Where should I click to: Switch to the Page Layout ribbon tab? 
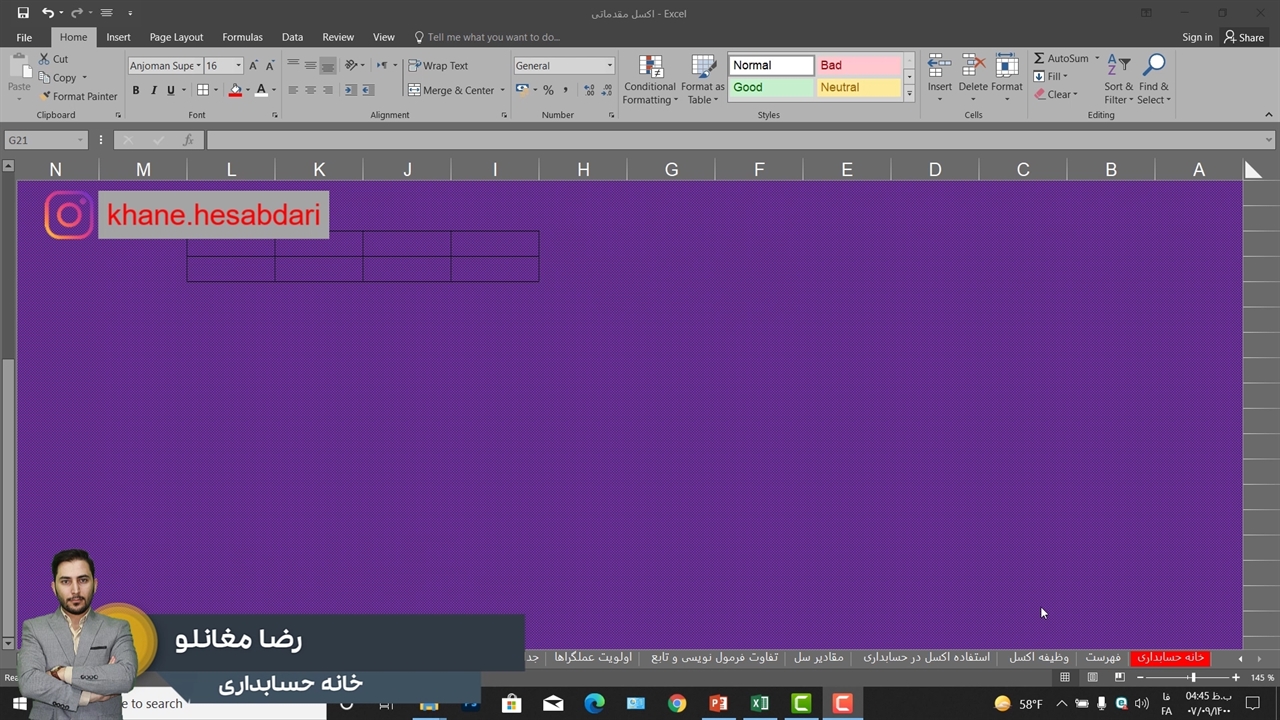click(x=176, y=37)
